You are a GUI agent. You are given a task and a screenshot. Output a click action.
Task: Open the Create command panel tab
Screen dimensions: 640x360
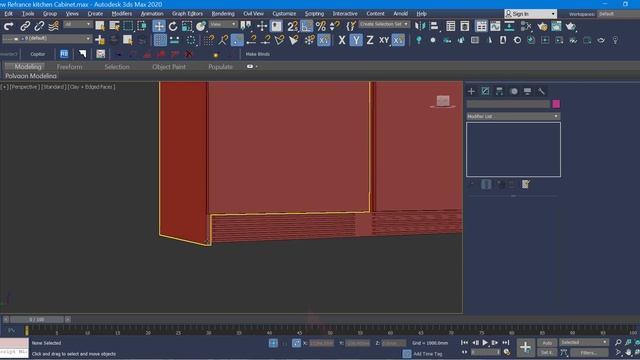click(x=471, y=91)
